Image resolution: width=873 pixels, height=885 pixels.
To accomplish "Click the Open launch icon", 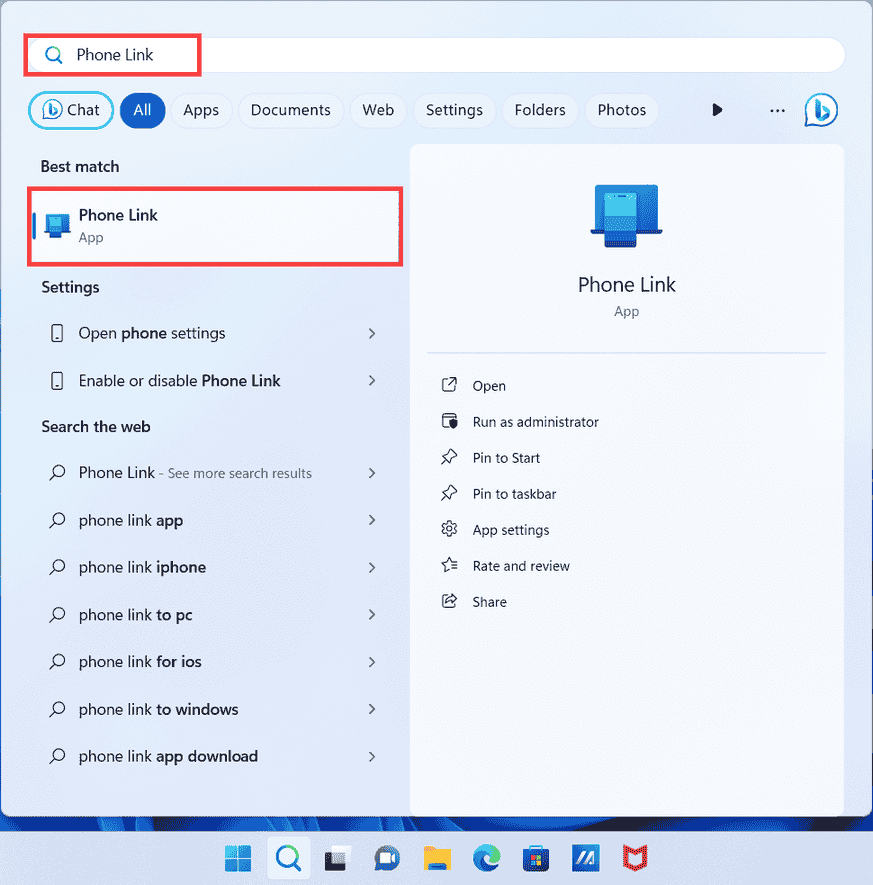I will (x=449, y=385).
